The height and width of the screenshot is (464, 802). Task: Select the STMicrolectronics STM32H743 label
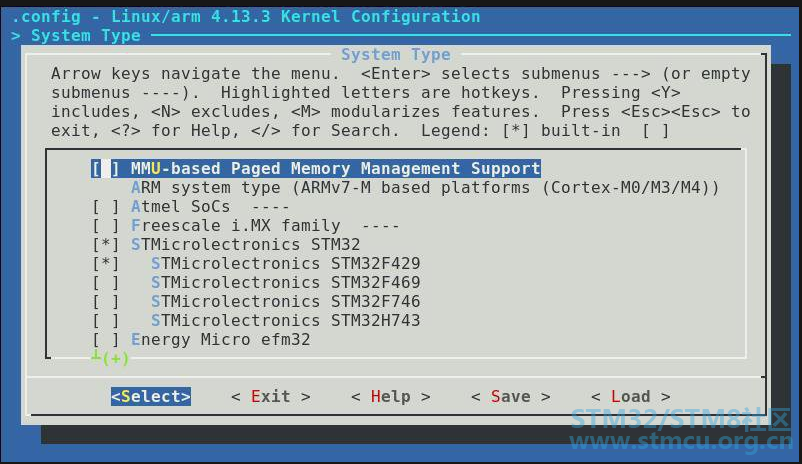click(285, 320)
